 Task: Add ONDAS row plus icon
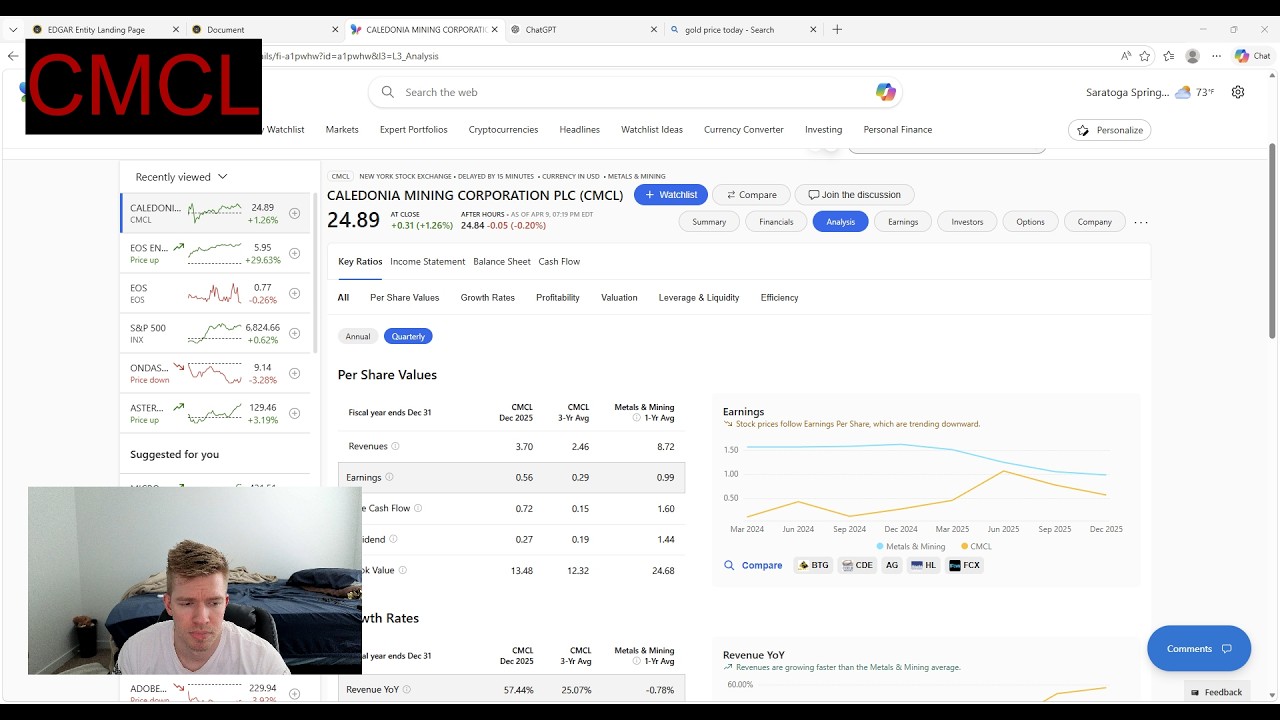pyautogui.click(x=294, y=373)
